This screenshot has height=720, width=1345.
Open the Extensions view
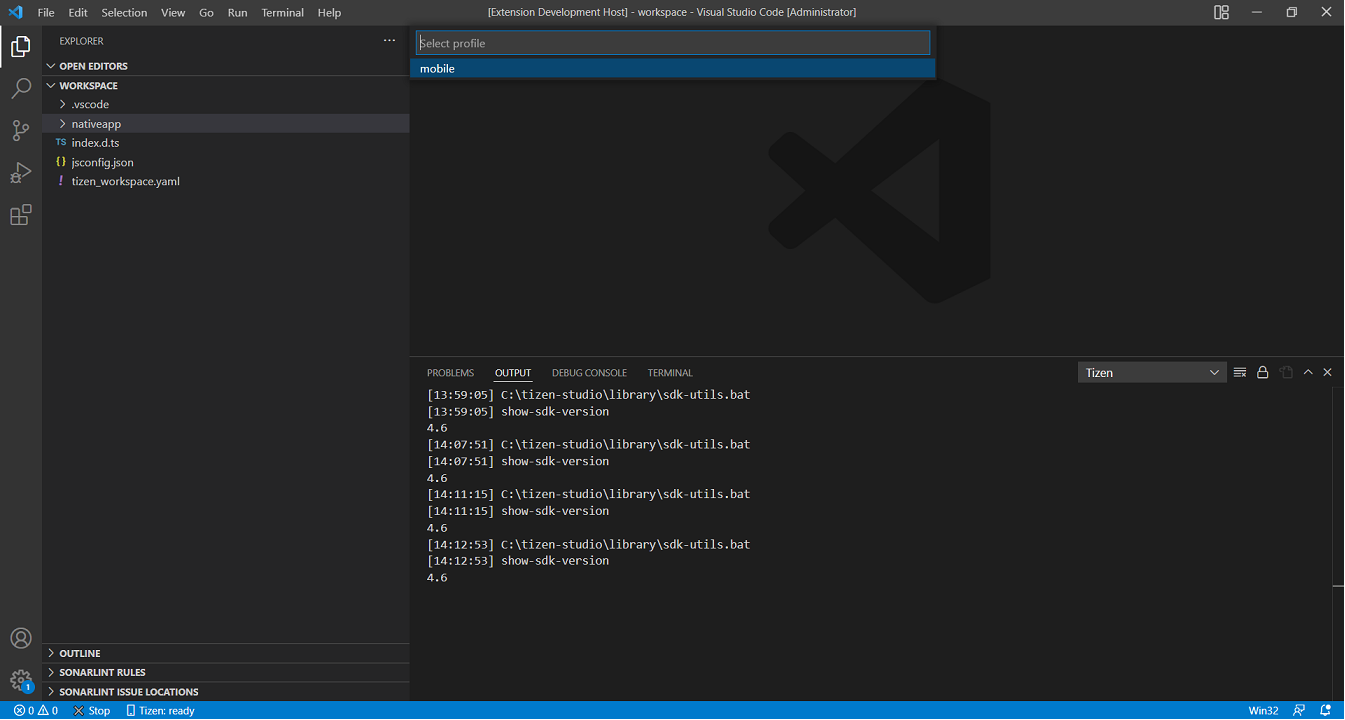pos(21,215)
